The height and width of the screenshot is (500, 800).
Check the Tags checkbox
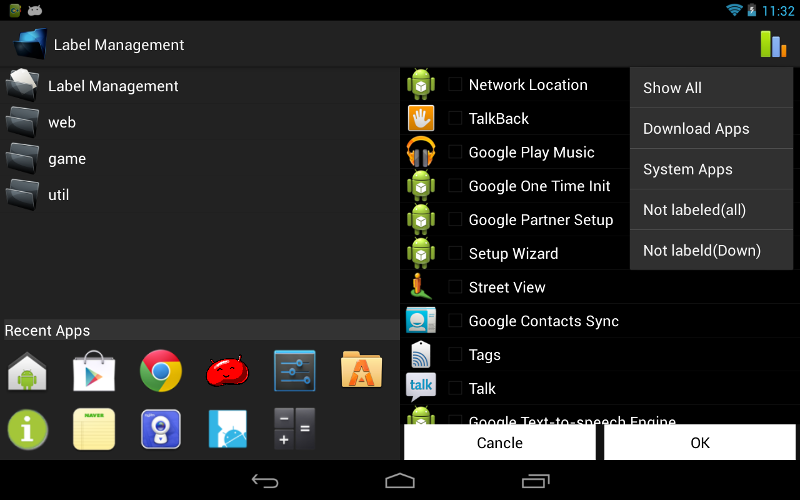[x=455, y=354]
